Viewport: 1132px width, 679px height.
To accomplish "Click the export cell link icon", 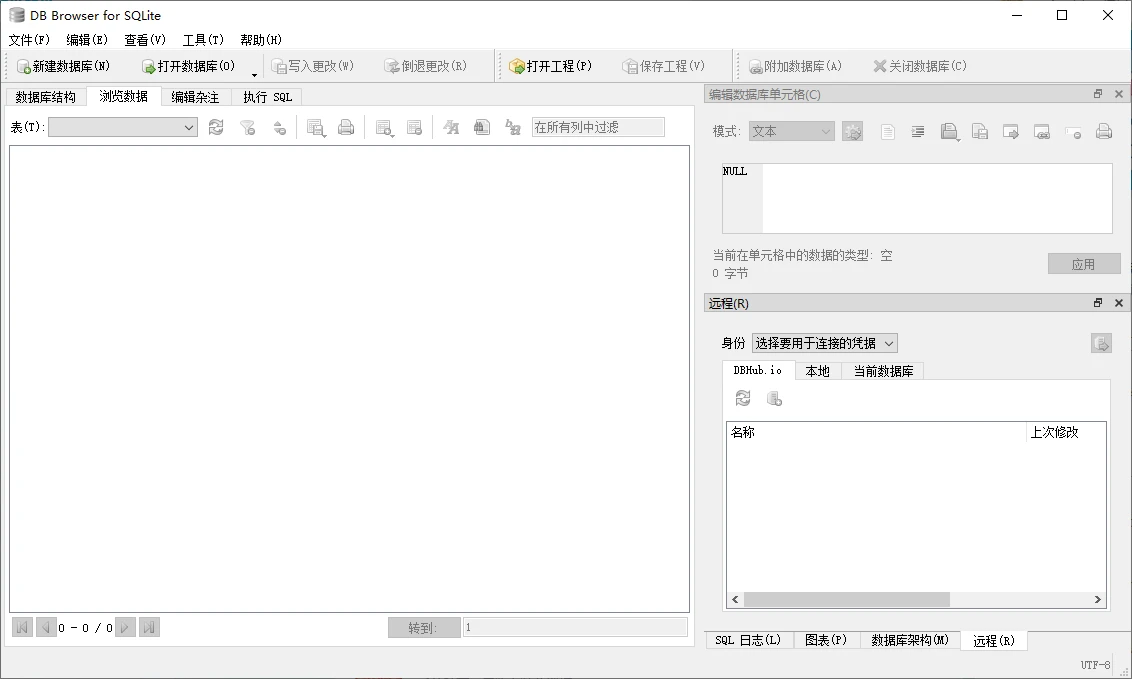I will [1042, 131].
